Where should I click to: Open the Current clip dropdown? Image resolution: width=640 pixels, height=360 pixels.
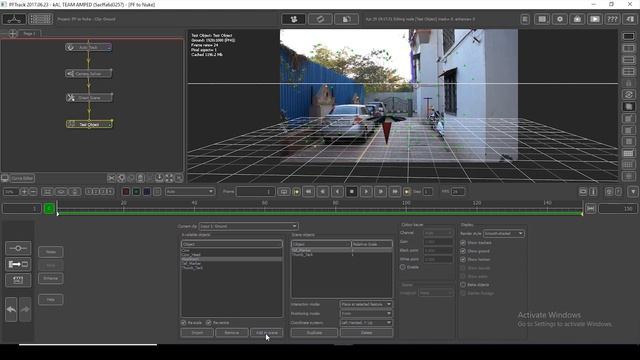point(248,226)
